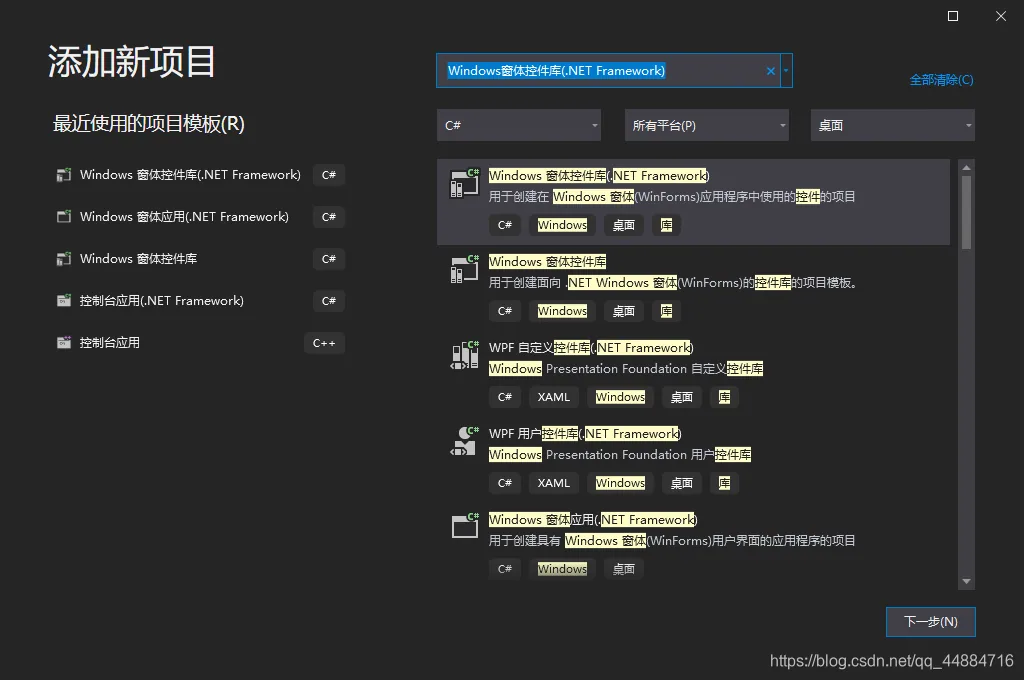This screenshot has height=680, width=1024.
Task: Select WPF 自定义控件库(.NET Framework) result
Action: pos(591,348)
